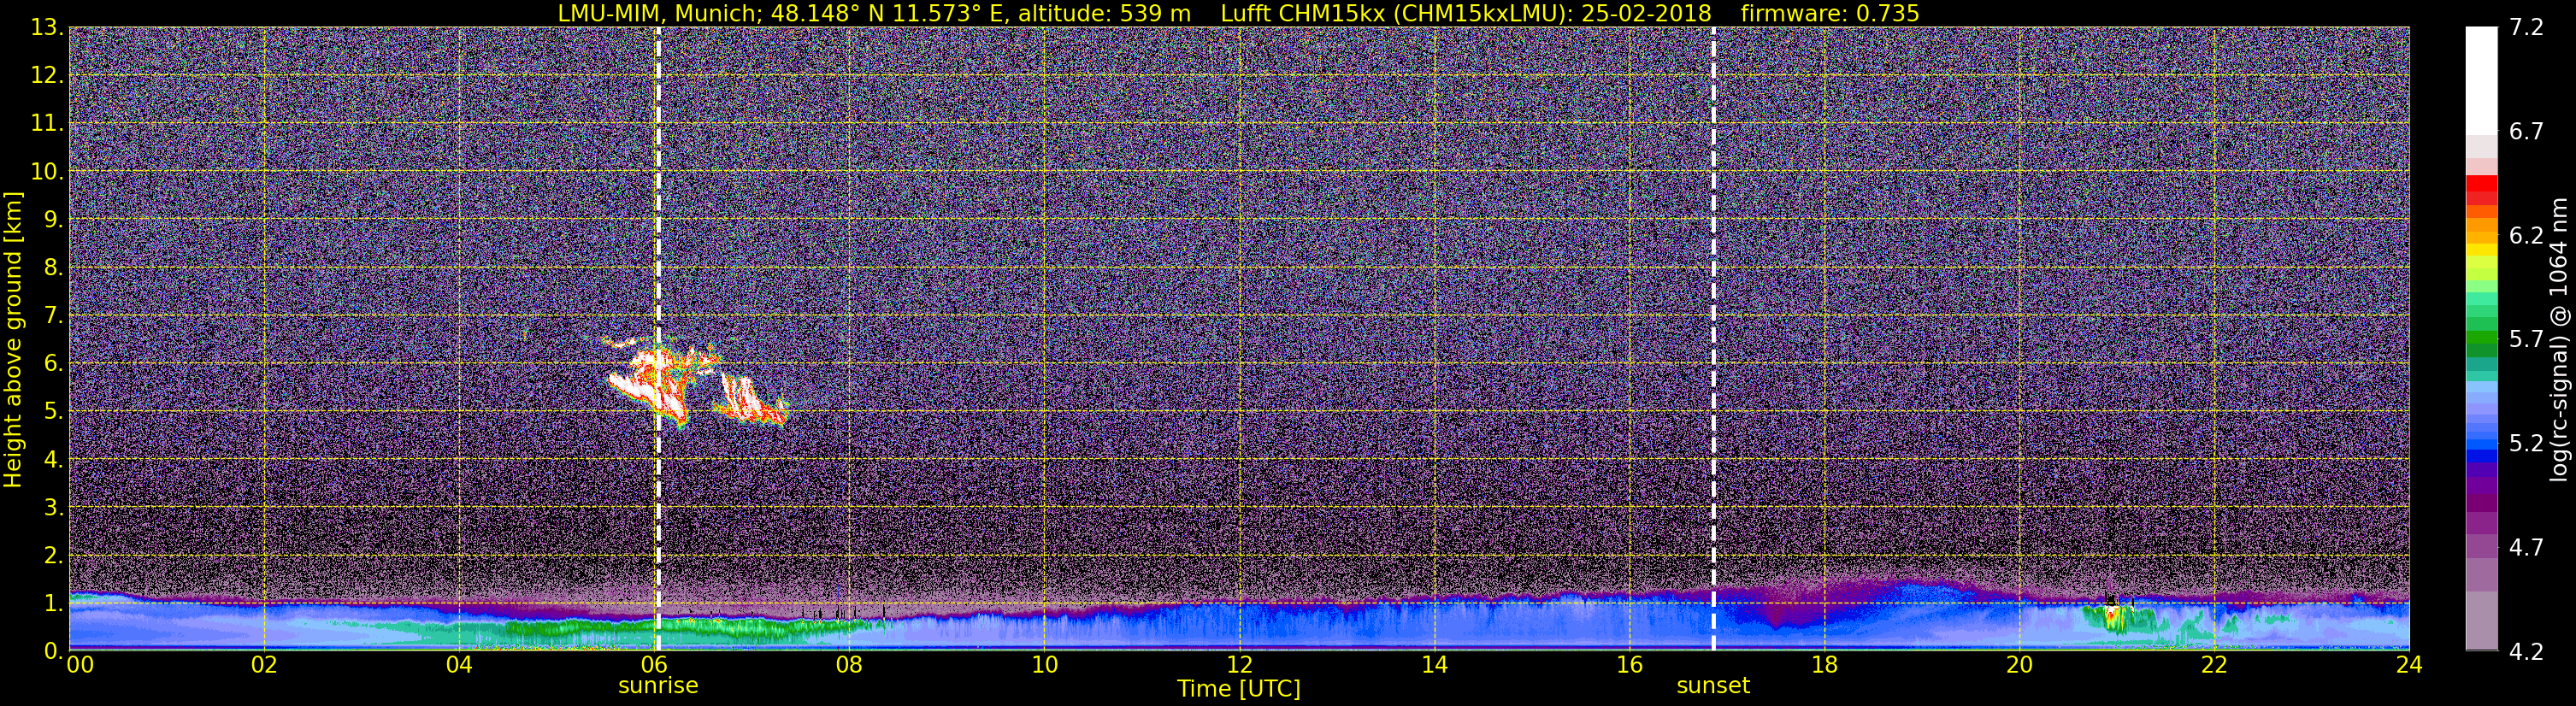Click the "02" time tick label
Screen dimensions: 2576x706
click(x=264, y=665)
